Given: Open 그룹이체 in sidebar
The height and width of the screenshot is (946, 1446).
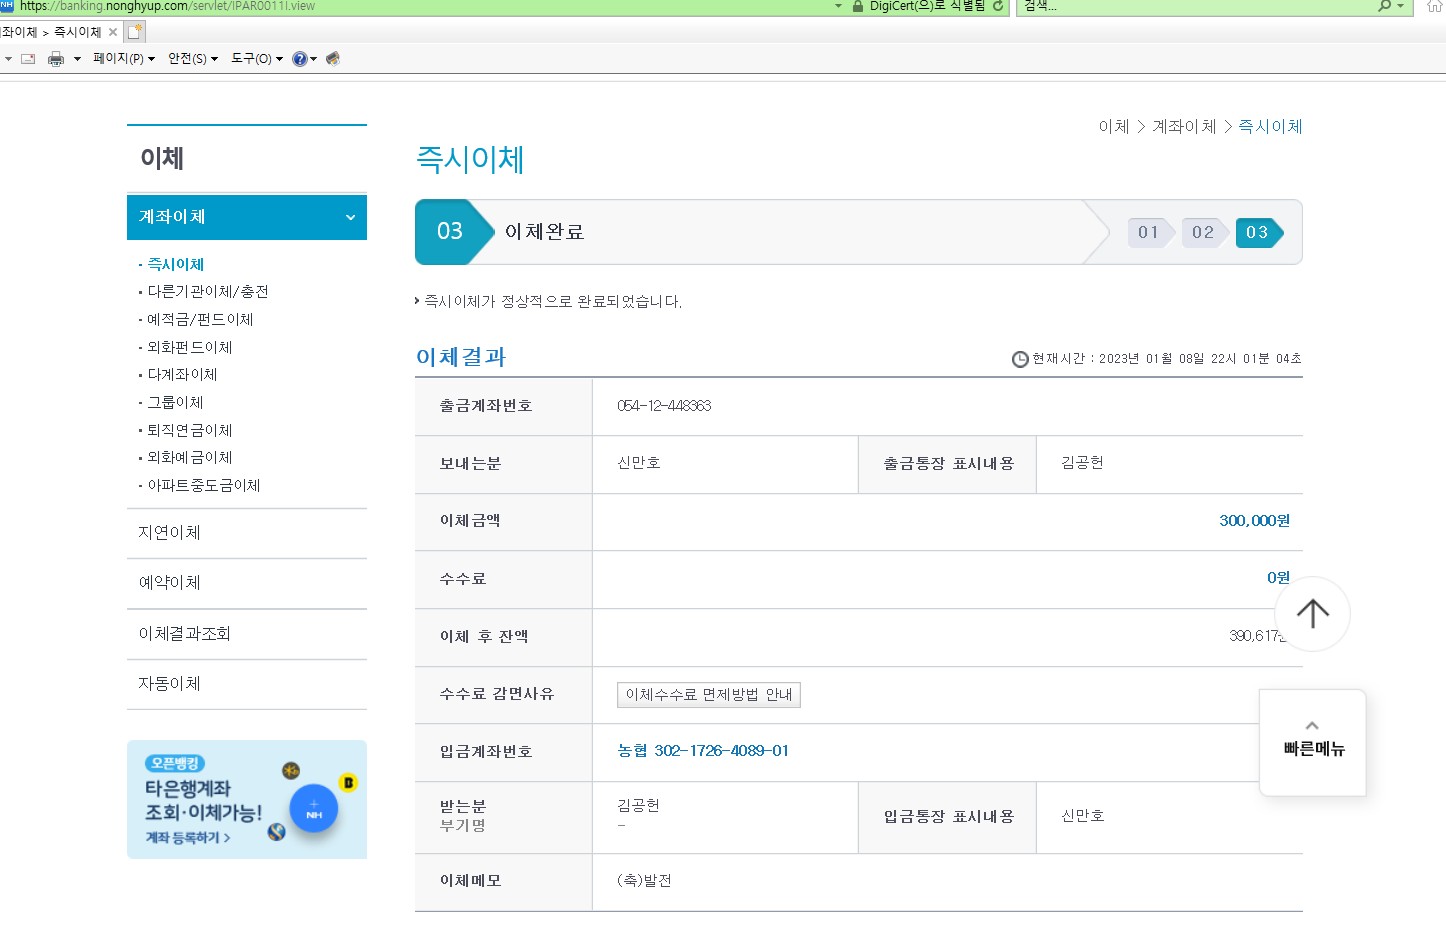Looking at the screenshot, I should coord(175,402).
